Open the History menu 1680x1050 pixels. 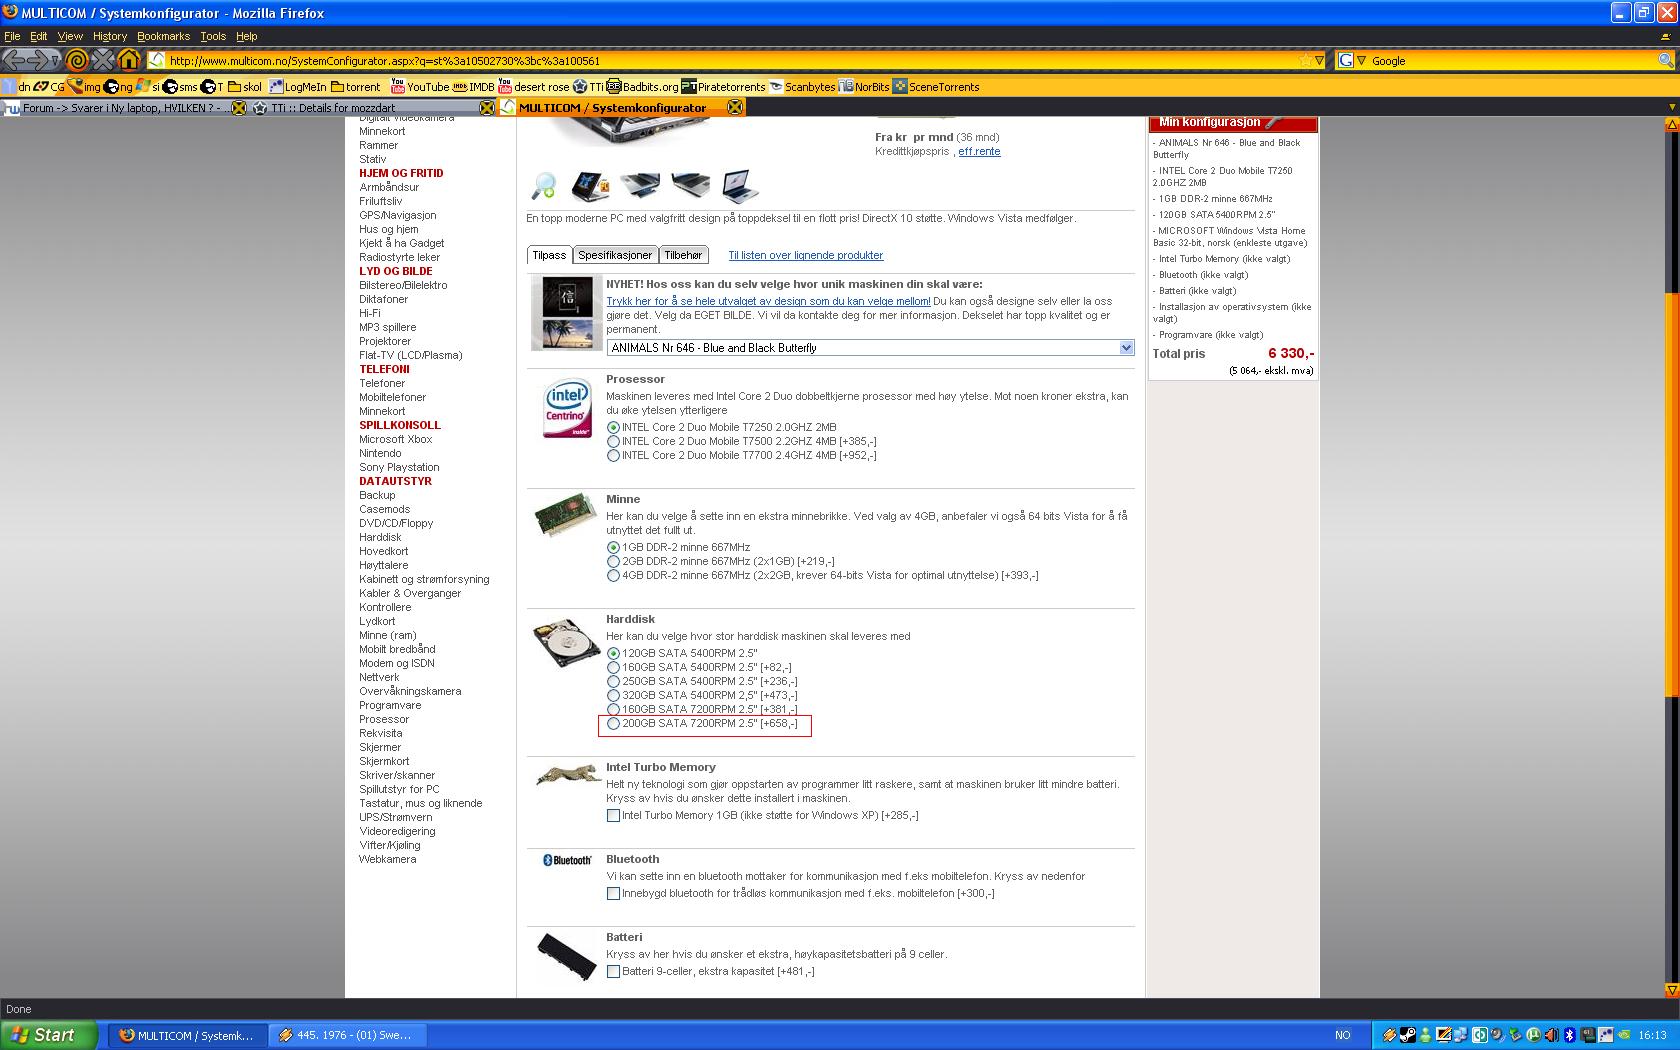(110, 36)
